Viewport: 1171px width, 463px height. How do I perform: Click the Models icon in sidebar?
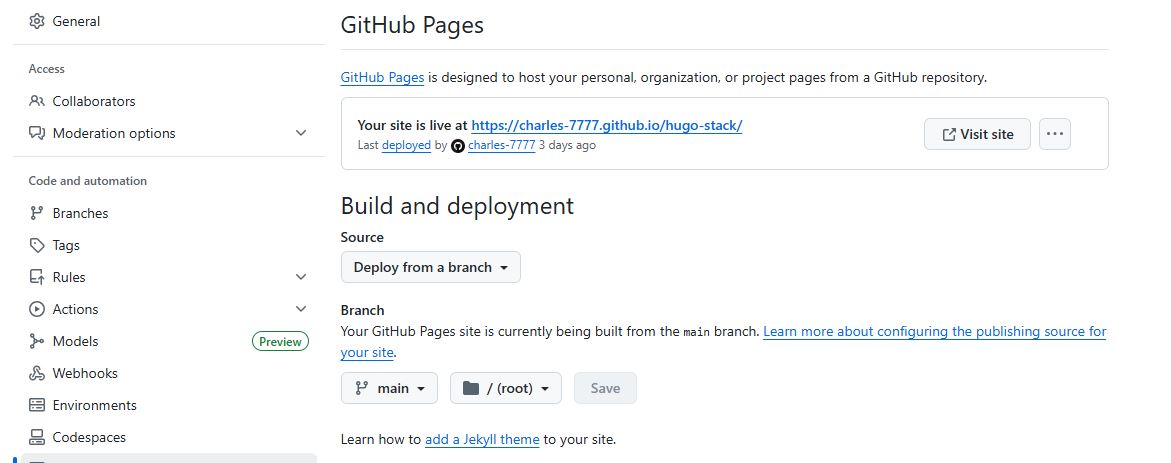click(37, 341)
